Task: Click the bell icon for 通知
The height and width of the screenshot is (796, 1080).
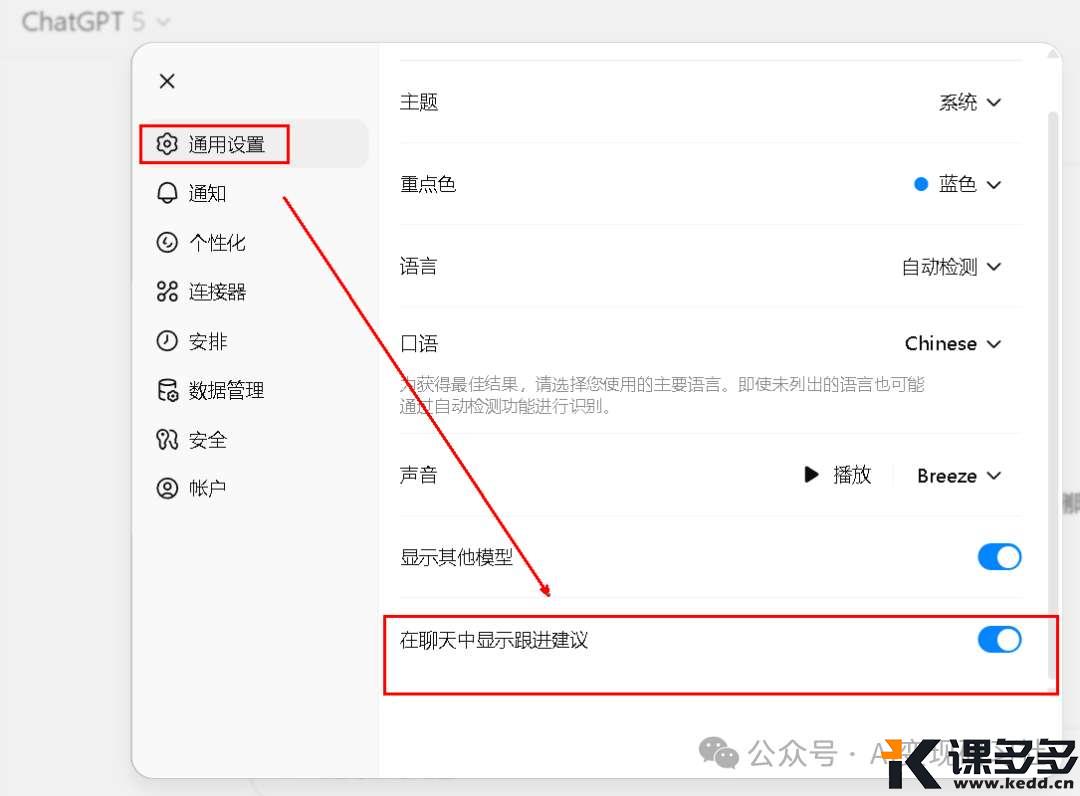Action: pyautogui.click(x=167, y=193)
